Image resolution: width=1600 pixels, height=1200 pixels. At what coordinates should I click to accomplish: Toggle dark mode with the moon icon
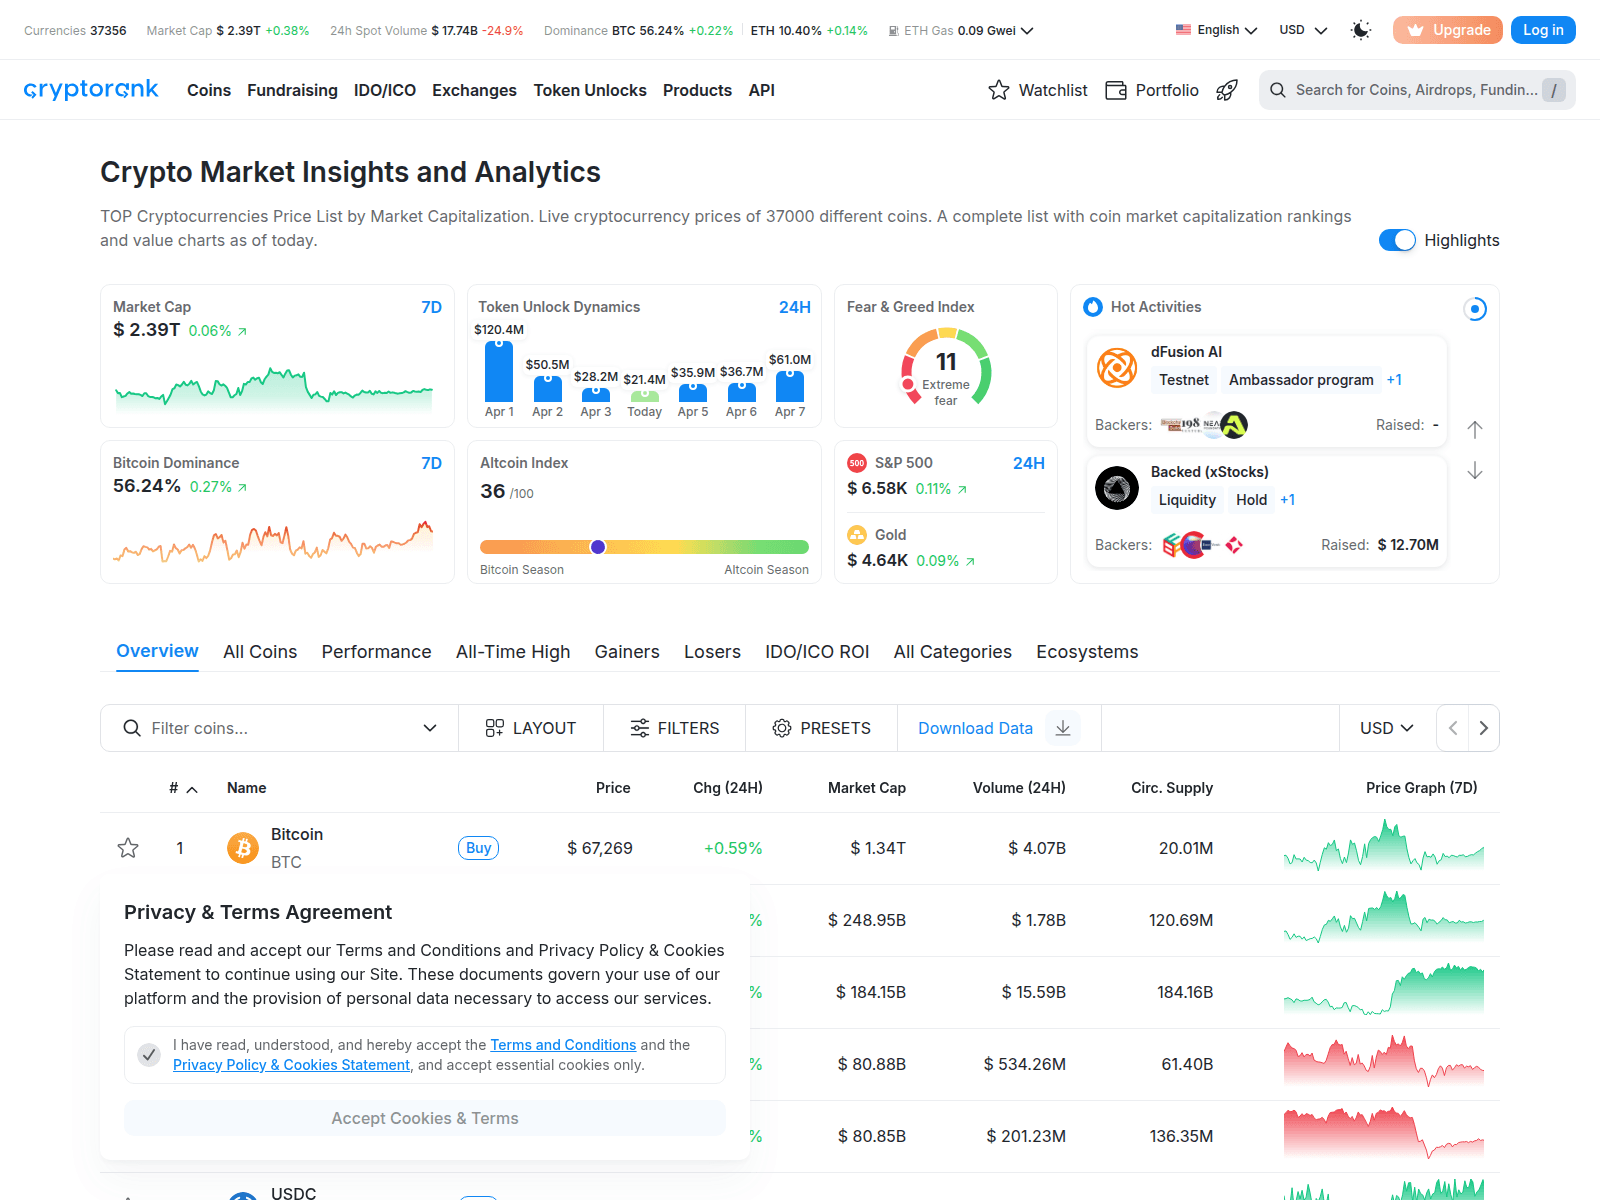pyautogui.click(x=1360, y=30)
